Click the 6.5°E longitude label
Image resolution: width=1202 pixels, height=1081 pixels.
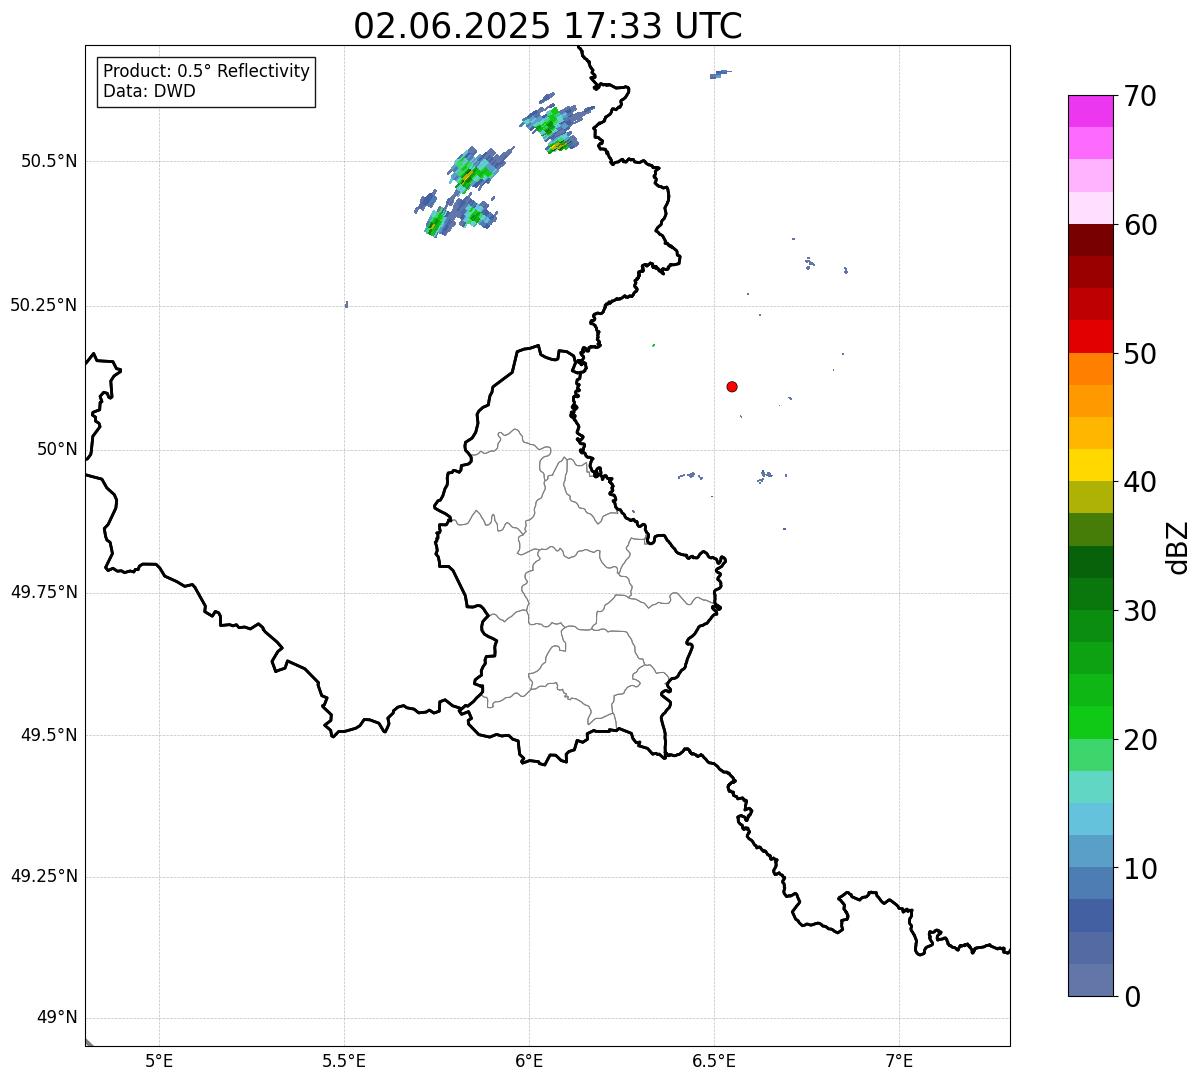click(714, 1061)
